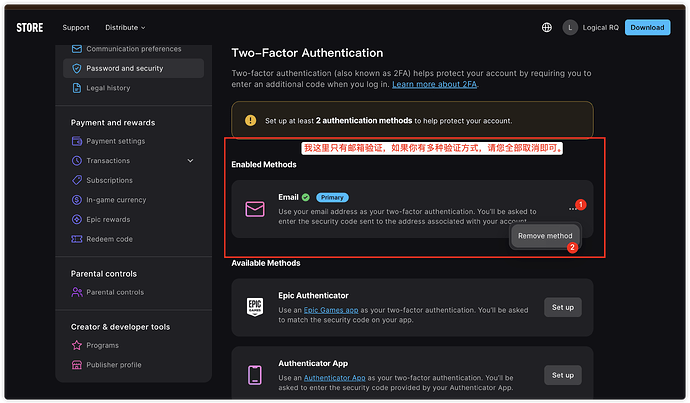
Task: Open the Distribute dropdown menu
Action: tap(125, 27)
